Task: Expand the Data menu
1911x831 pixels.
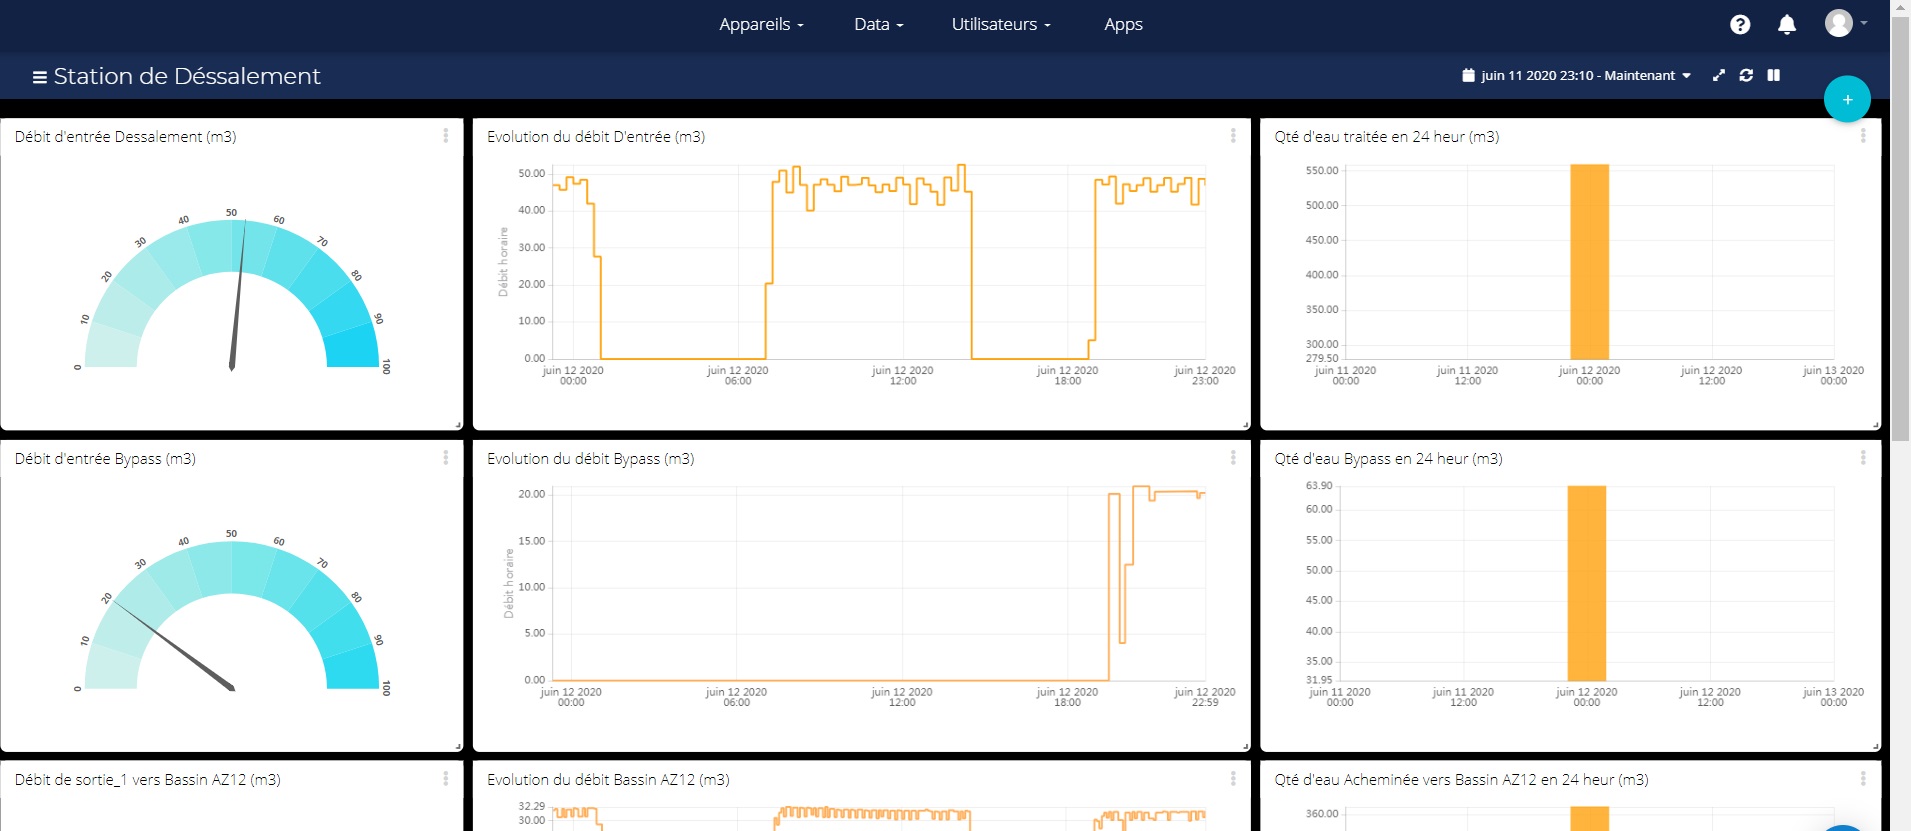Action: 878,25
